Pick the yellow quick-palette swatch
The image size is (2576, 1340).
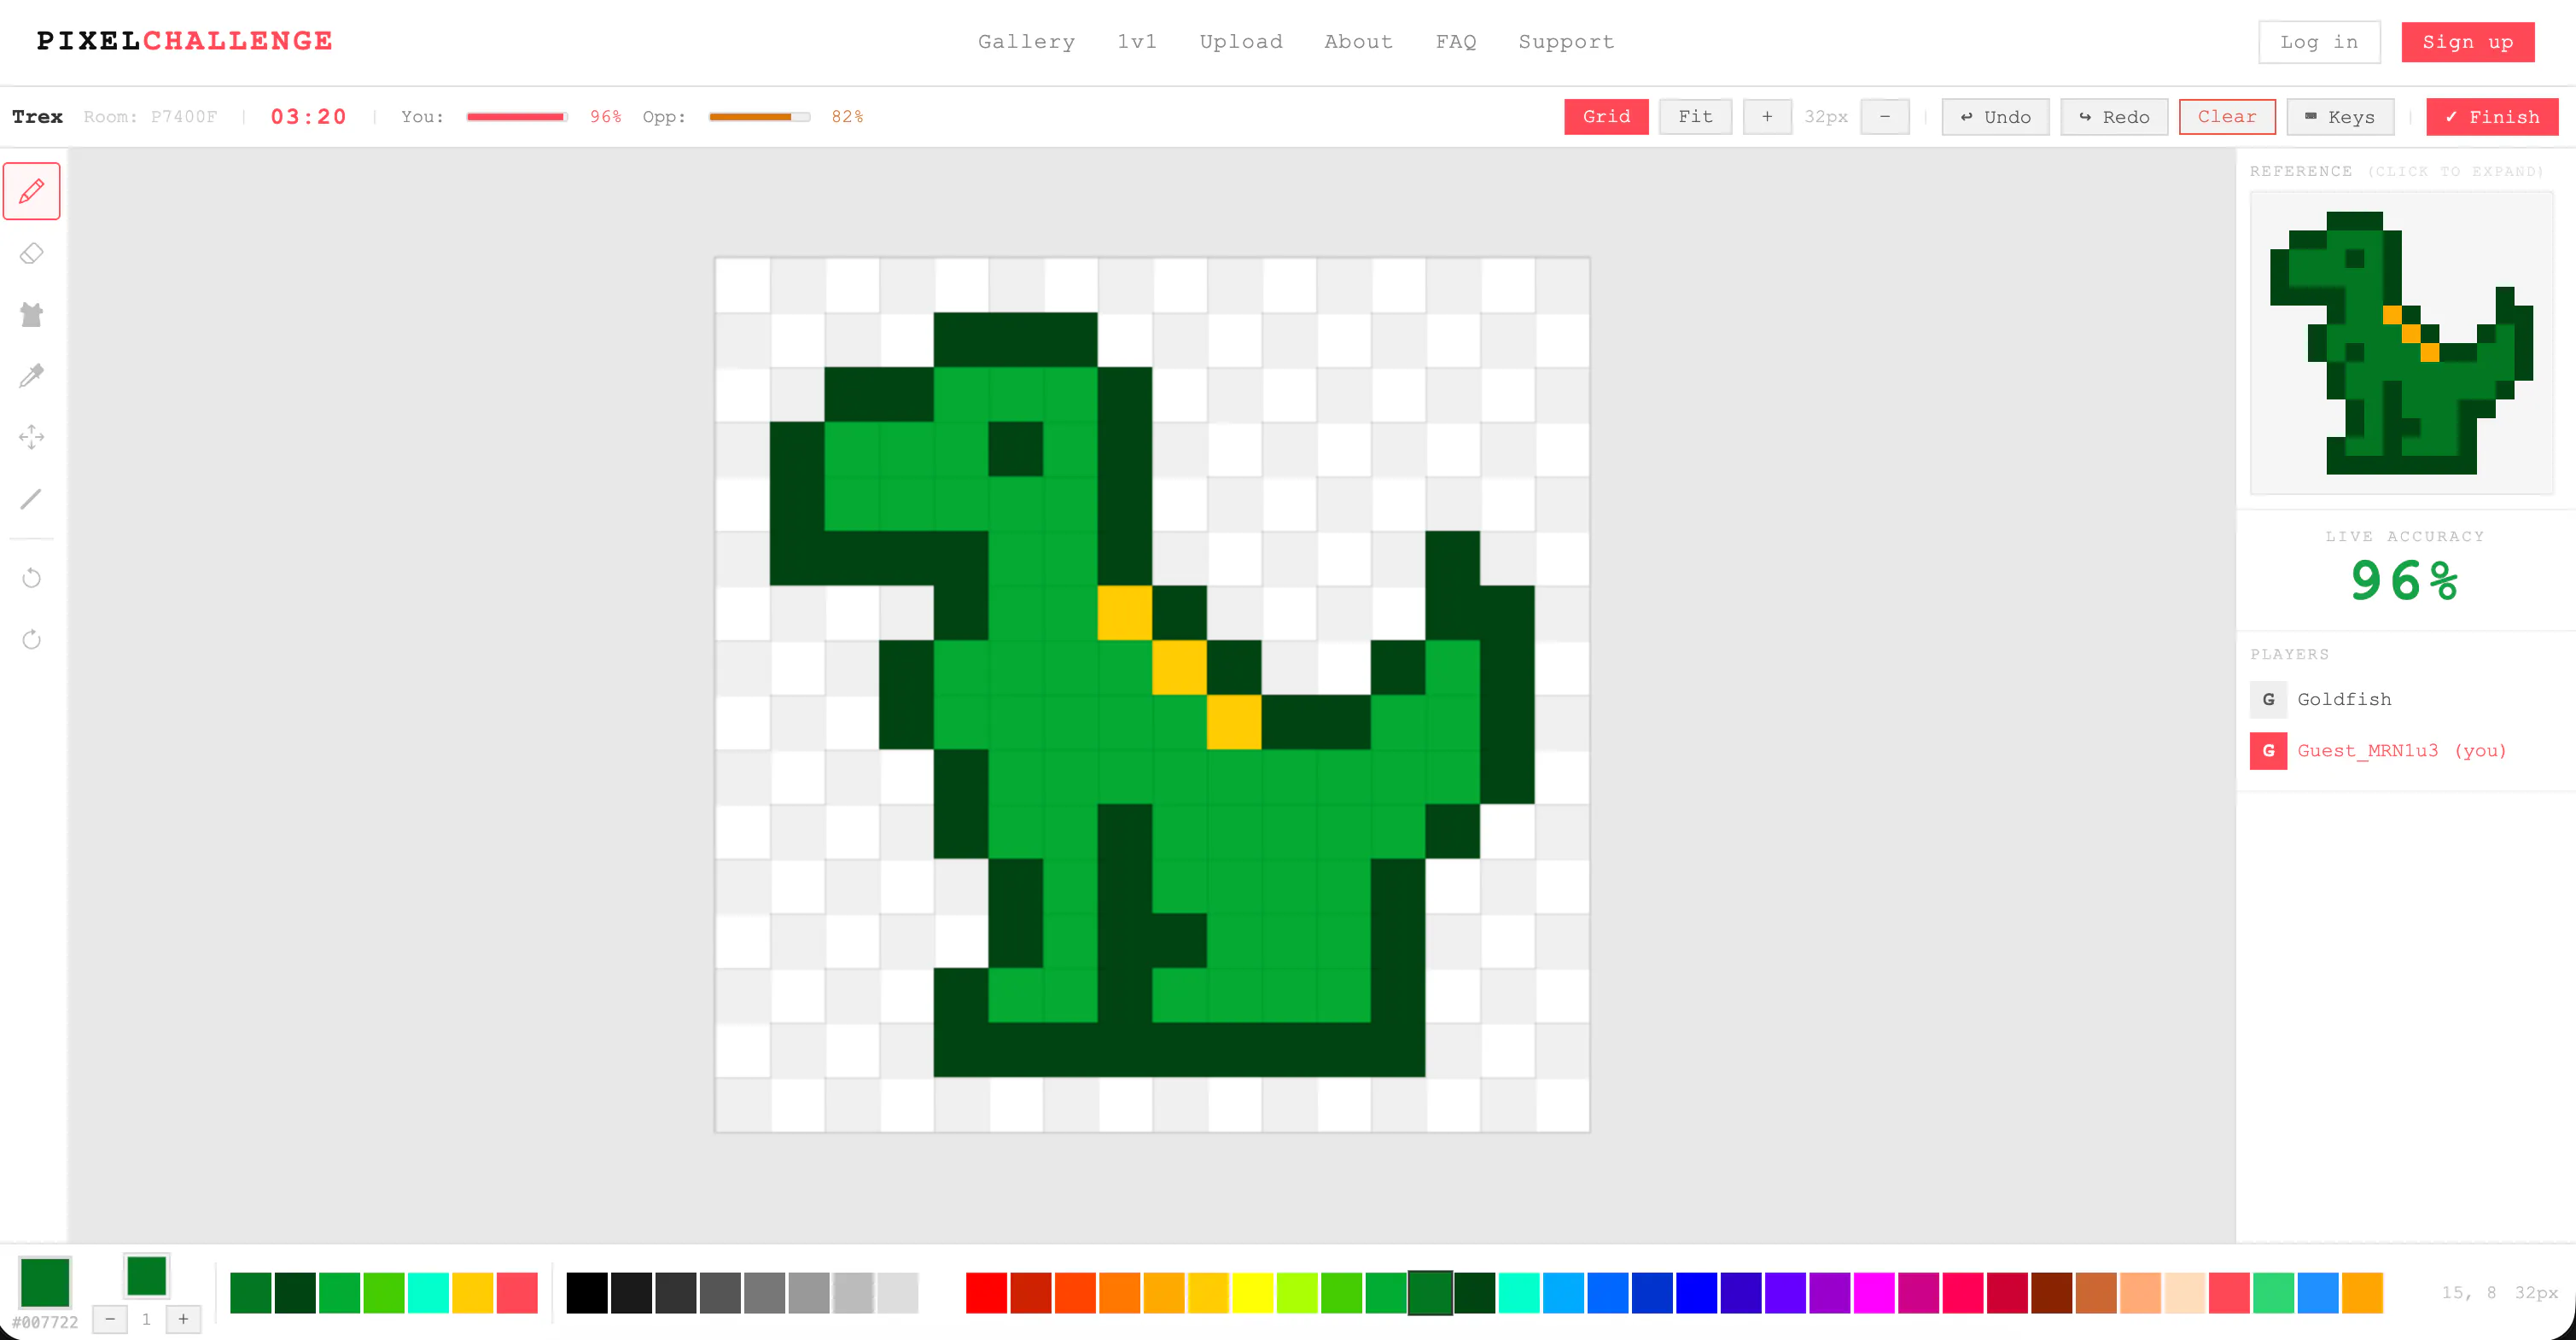coord(472,1292)
